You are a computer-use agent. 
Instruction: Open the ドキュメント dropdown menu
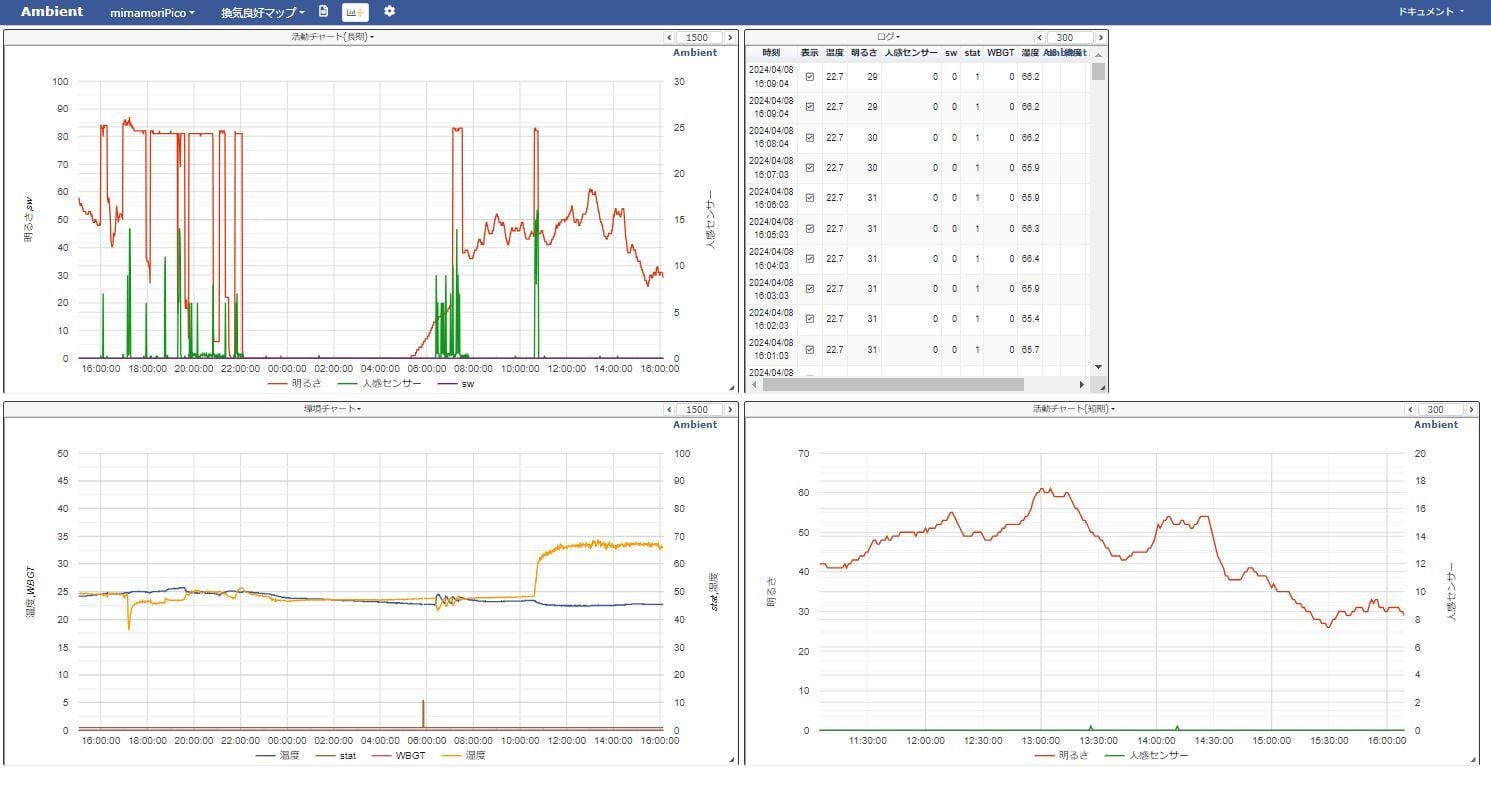(1430, 12)
